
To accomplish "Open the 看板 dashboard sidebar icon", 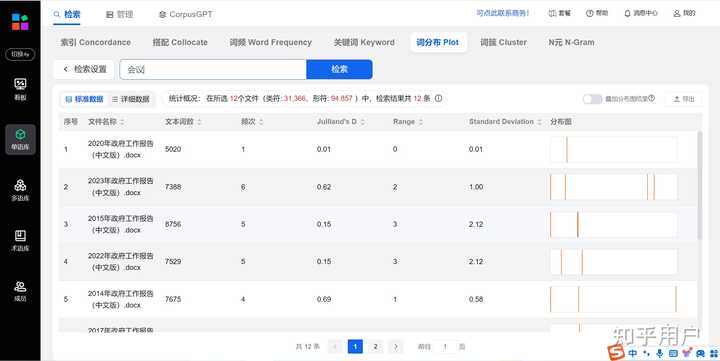I will coord(20,84).
